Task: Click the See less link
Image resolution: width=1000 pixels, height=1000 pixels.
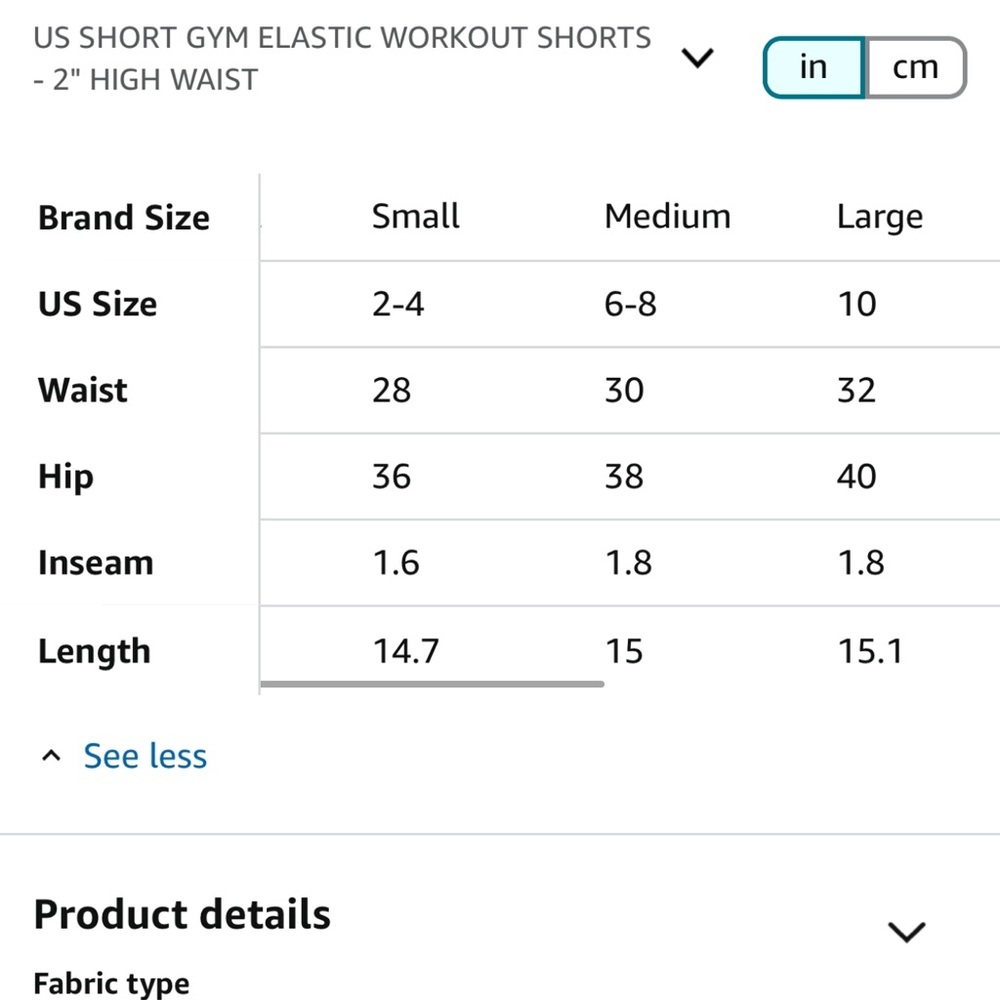Action: tap(145, 756)
